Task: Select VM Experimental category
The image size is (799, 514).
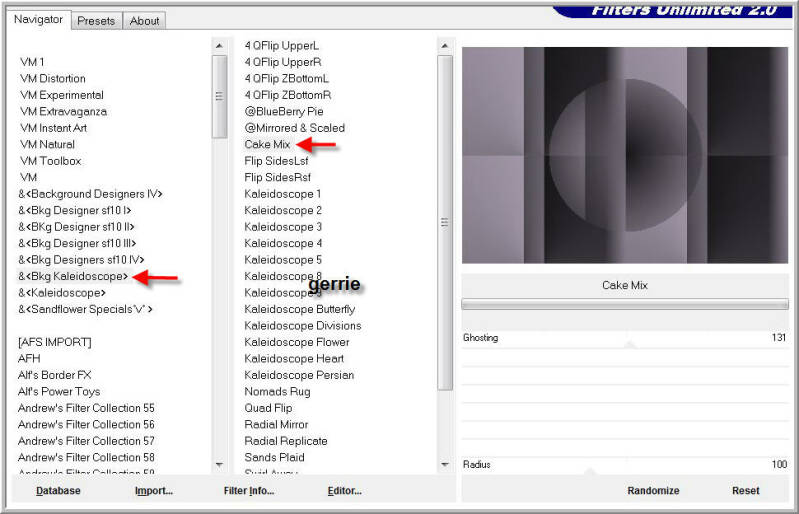Action: [x=62, y=95]
